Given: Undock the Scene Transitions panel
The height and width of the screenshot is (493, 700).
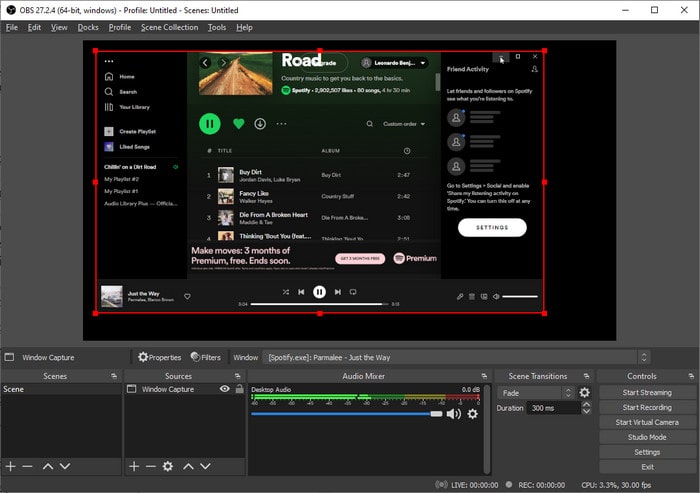Looking at the screenshot, I should coord(586,376).
